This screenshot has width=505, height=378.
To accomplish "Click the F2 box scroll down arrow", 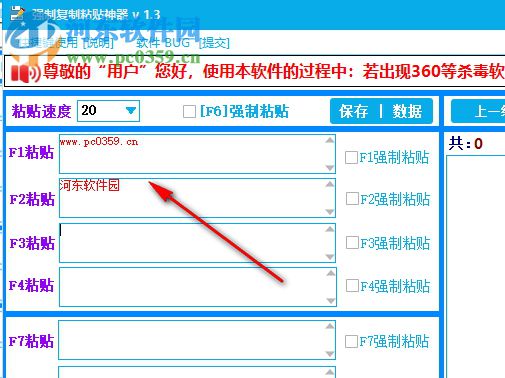I will click(x=330, y=212).
